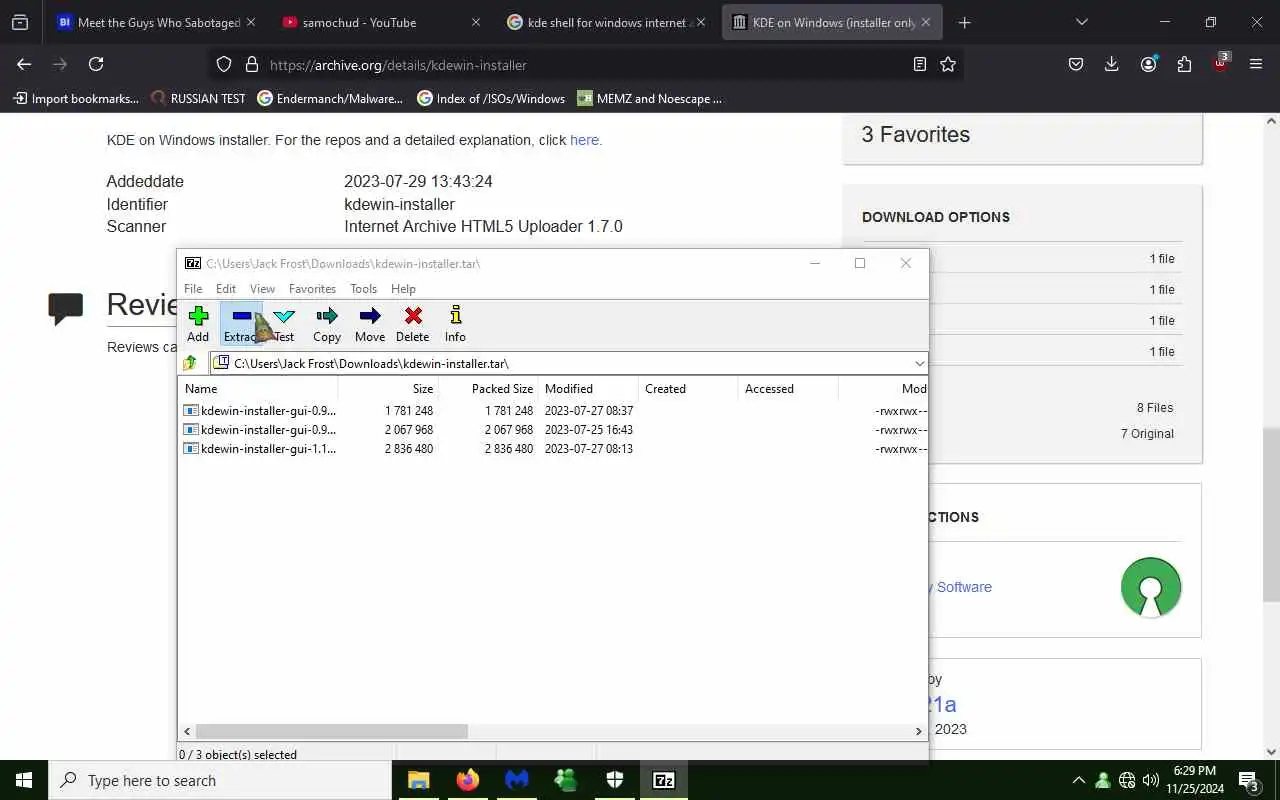The image size is (1280, 800).
Task: Close the samochud - YouTube tab
Action: (x=475, y=22)
